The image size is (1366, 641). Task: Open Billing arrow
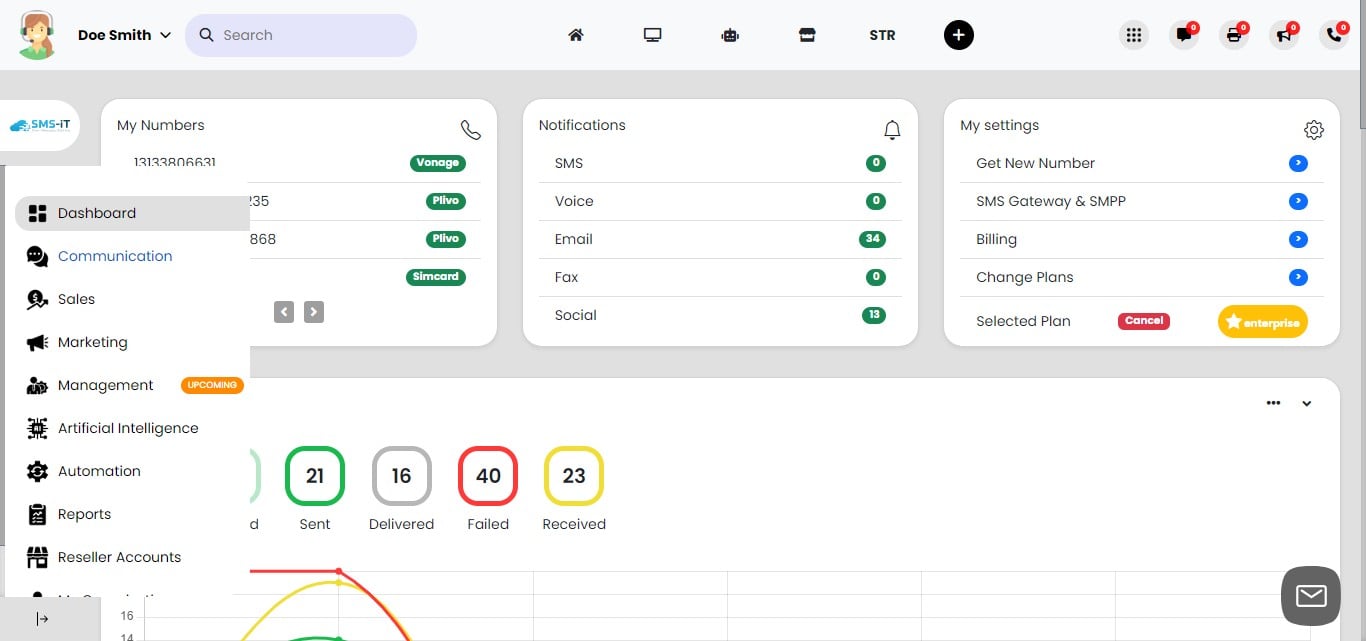click(1298, 239)
